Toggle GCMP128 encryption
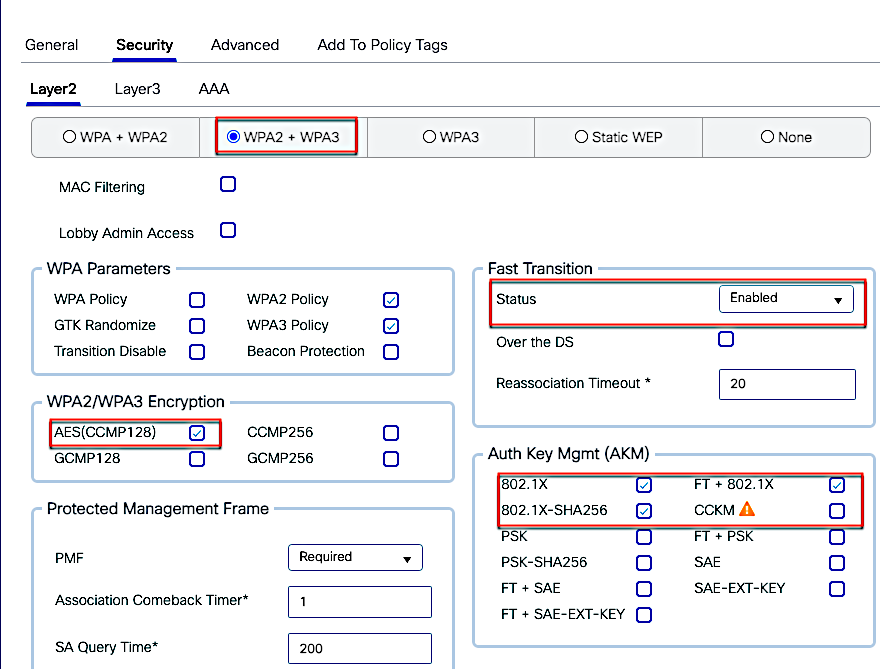This screenshot has height=669, width=880. [x=197, y=459]
